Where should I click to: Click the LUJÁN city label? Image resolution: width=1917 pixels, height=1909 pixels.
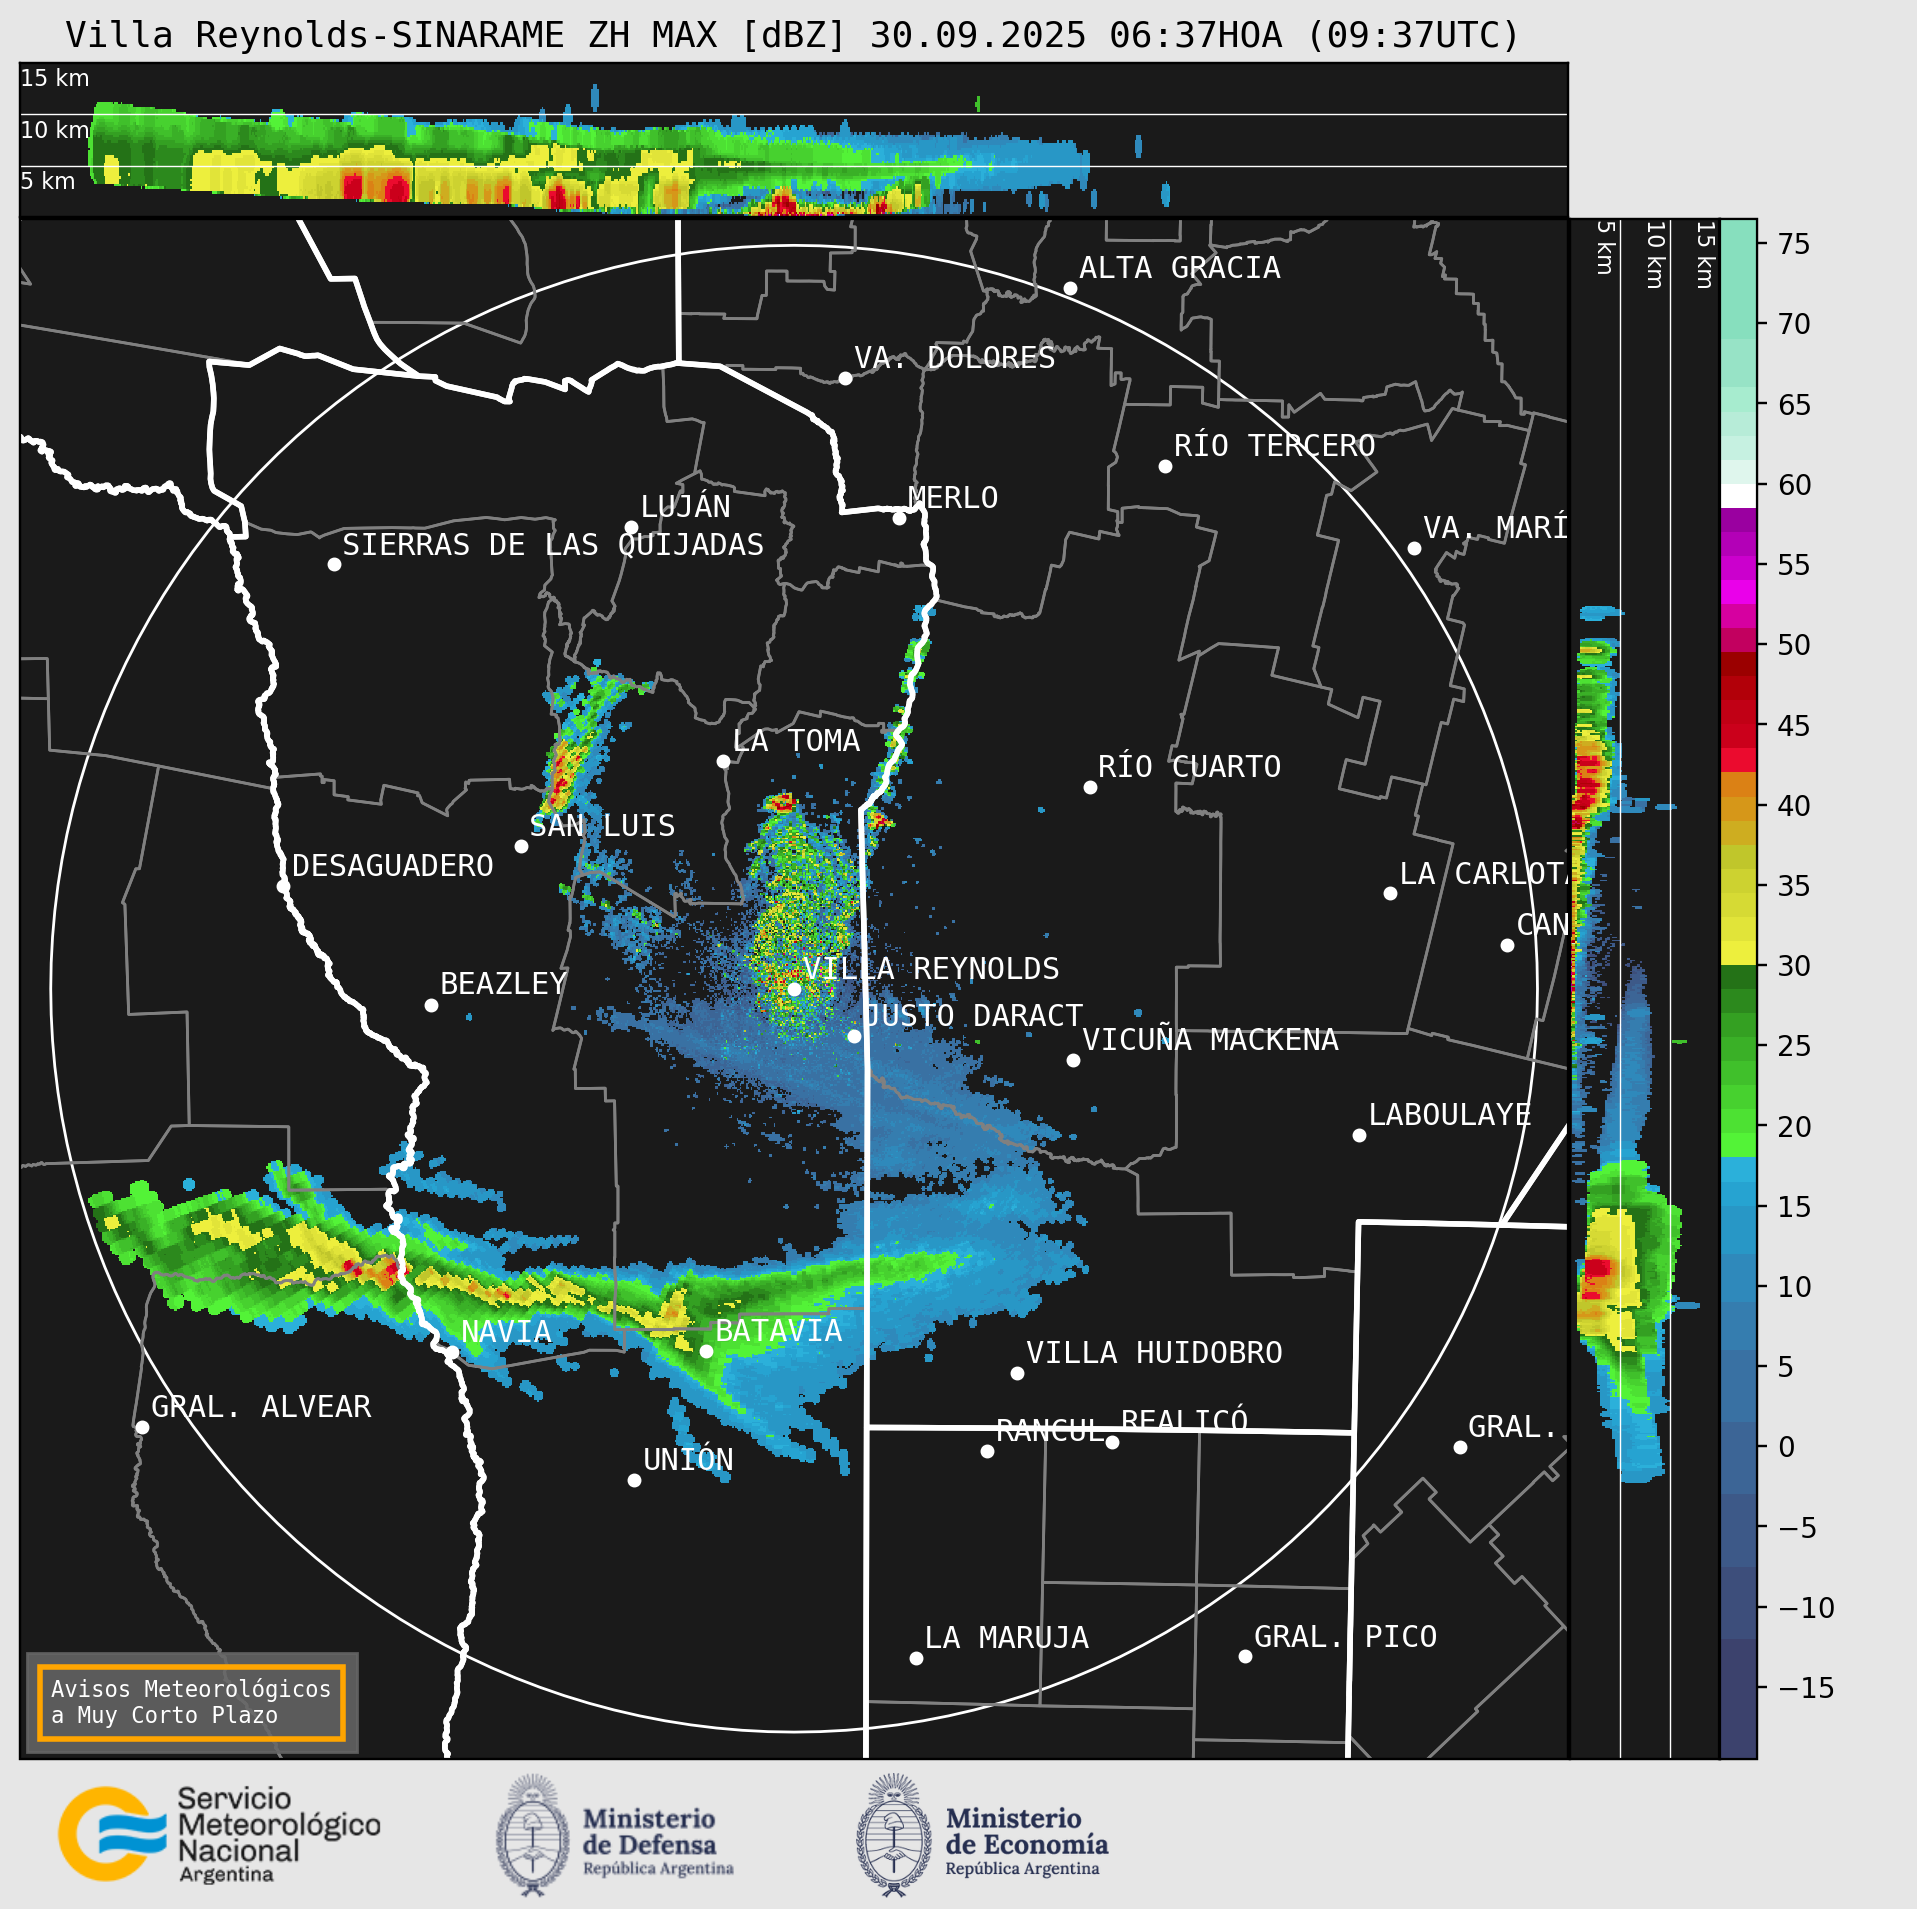point(685,506)
